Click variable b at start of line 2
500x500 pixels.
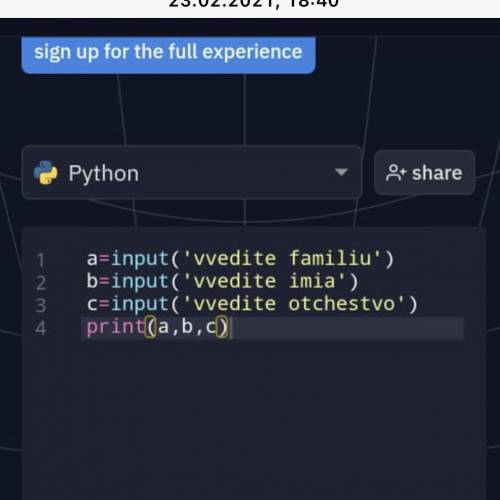92,281
